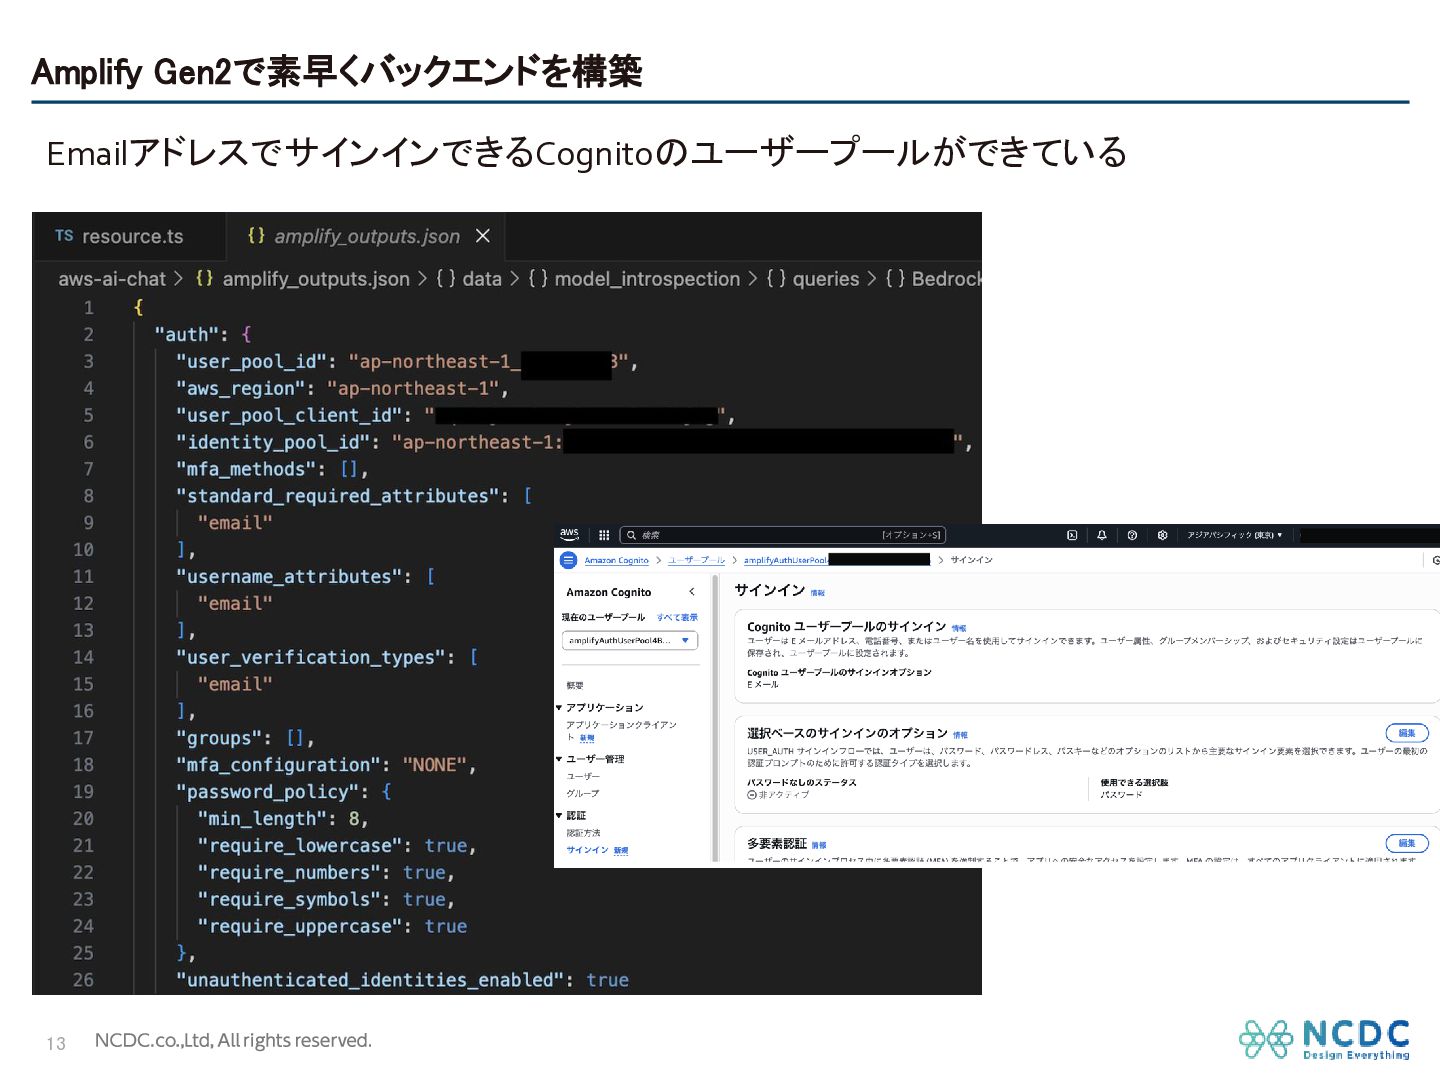Click the すべて表示 link

678,617
